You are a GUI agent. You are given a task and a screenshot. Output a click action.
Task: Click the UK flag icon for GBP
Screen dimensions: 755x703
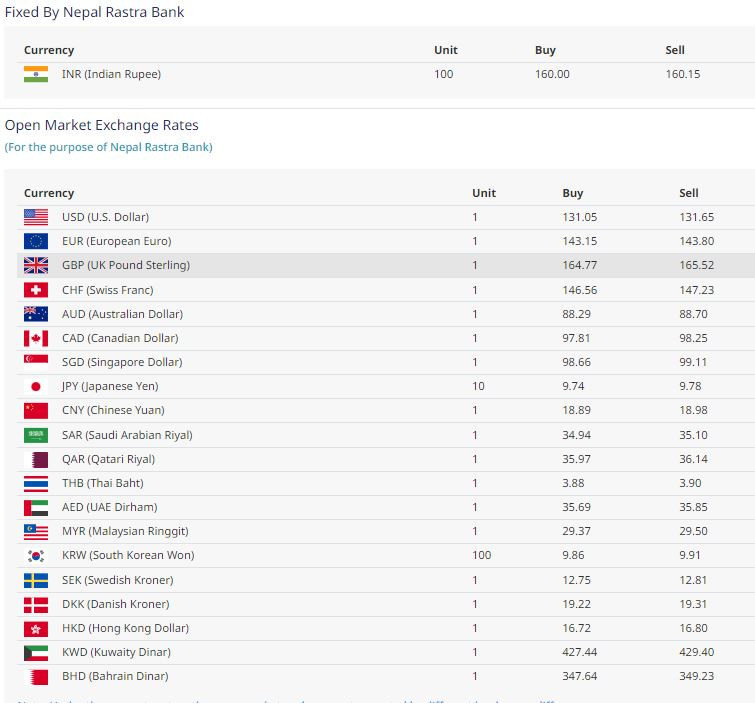click(36, 265)
